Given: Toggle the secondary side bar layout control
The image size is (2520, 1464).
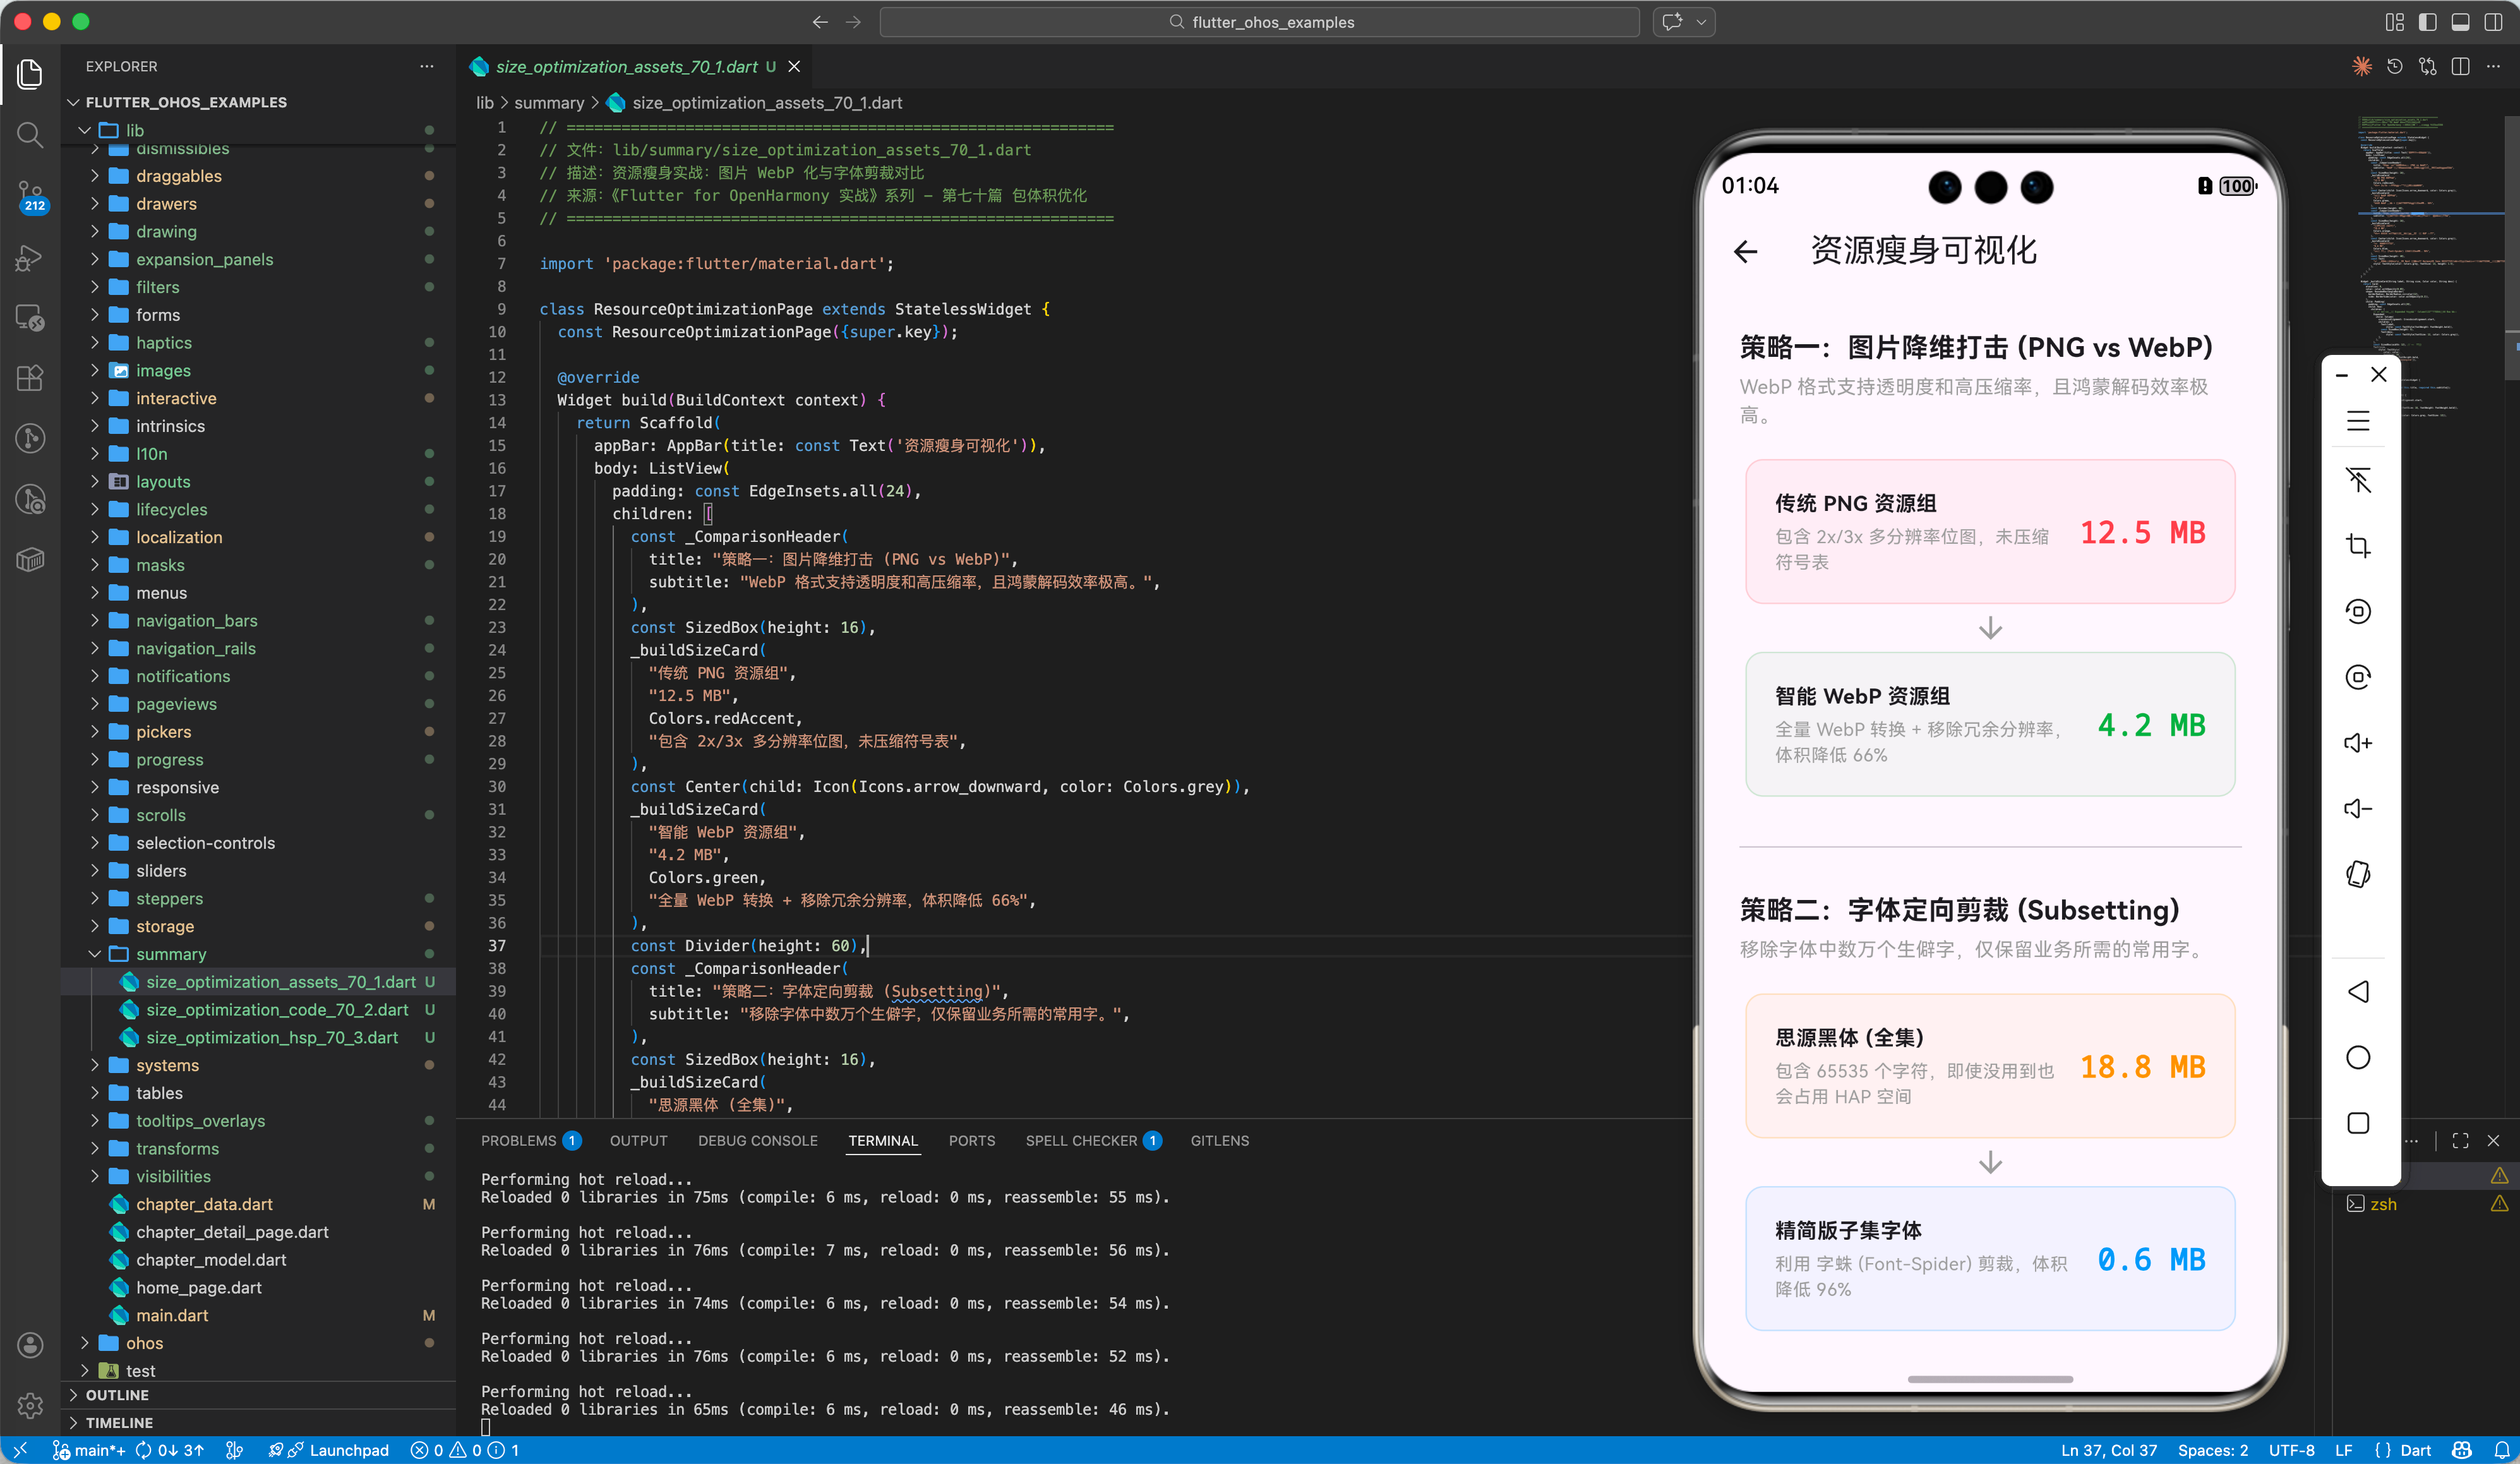Looking at the screenshot, I should [x=2495, y=21].
